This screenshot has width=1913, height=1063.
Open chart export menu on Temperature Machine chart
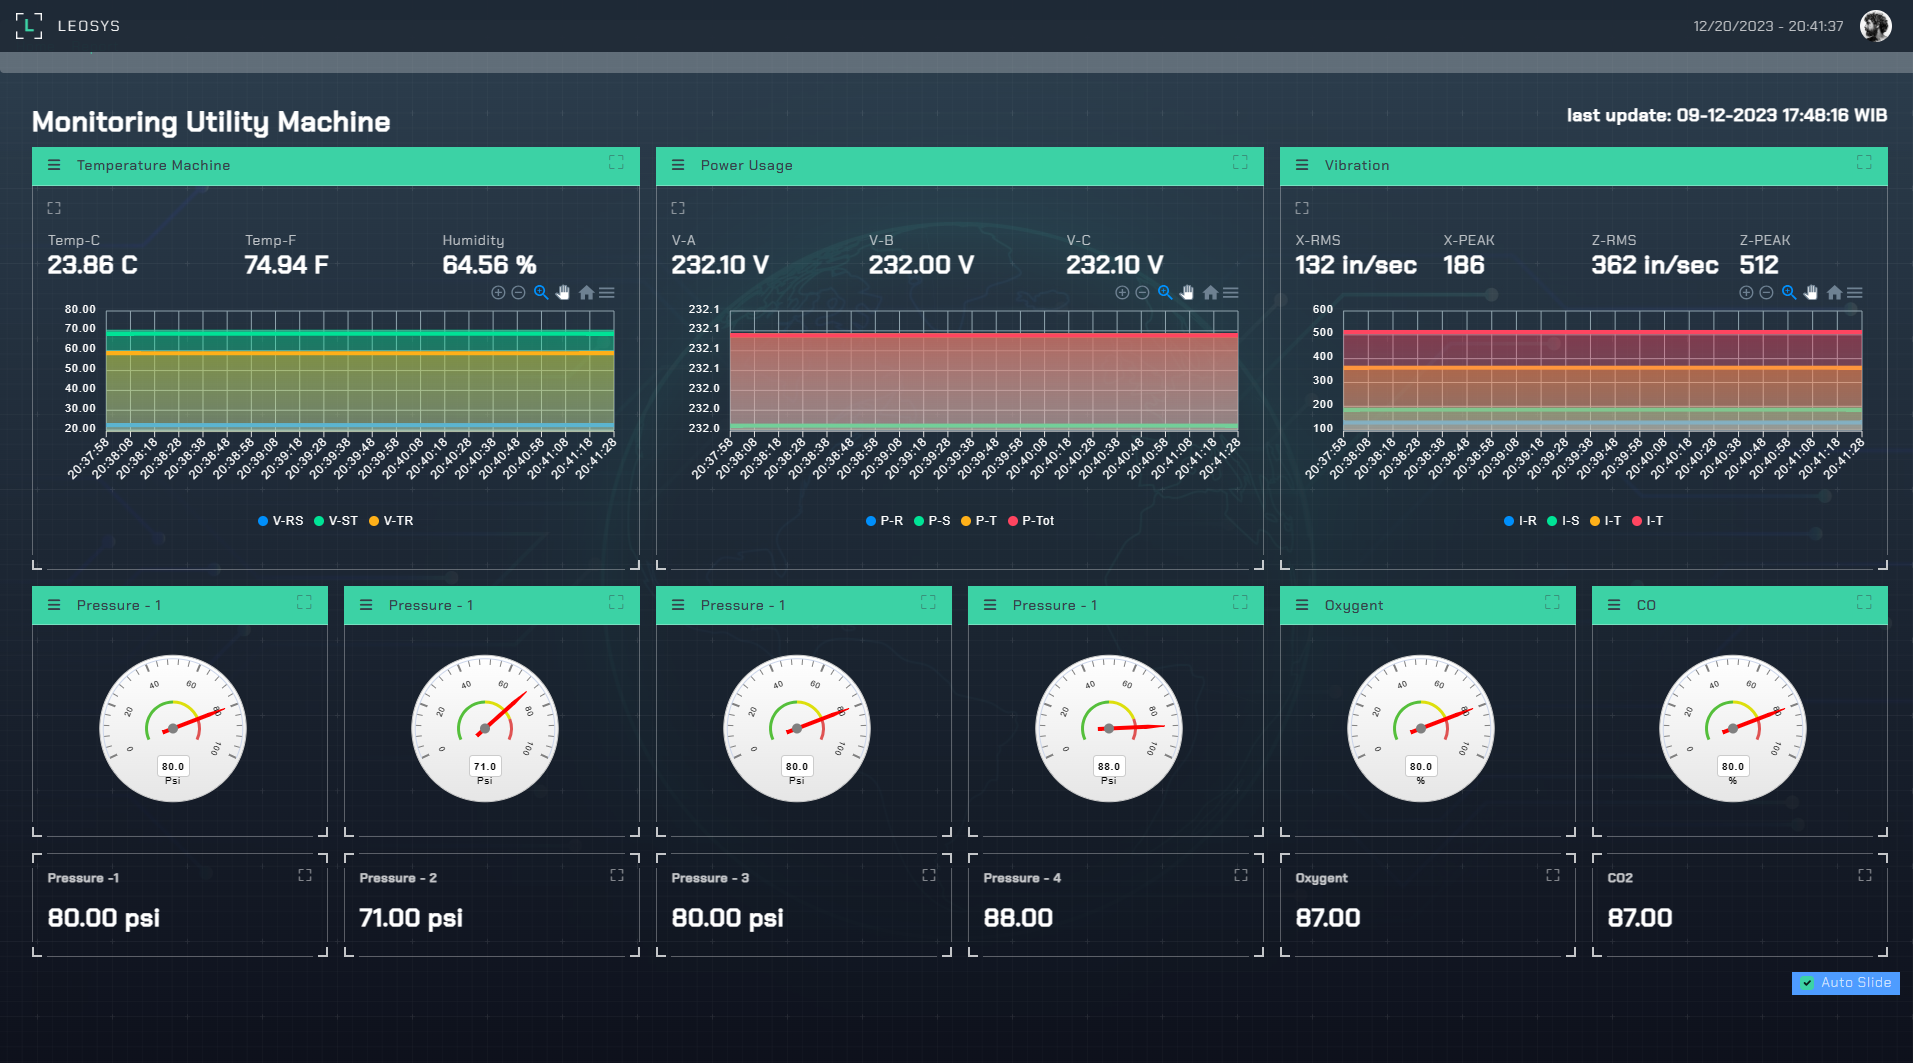(607, 293)
